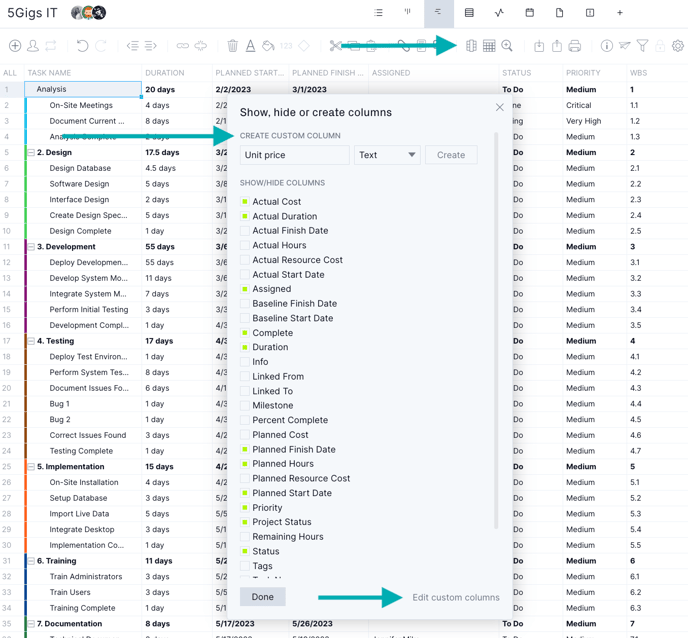Collapse the 7. Documentation task group

click(31, 624)
